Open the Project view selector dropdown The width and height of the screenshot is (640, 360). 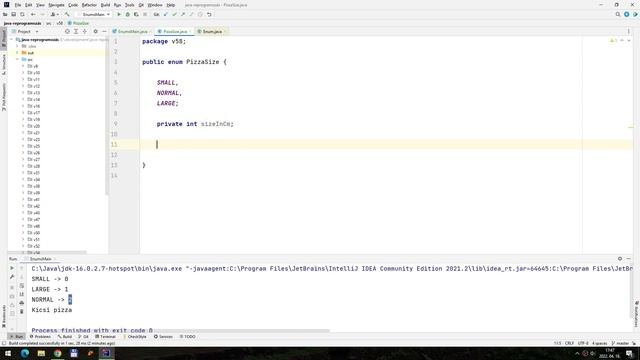[x=25, y=31]
